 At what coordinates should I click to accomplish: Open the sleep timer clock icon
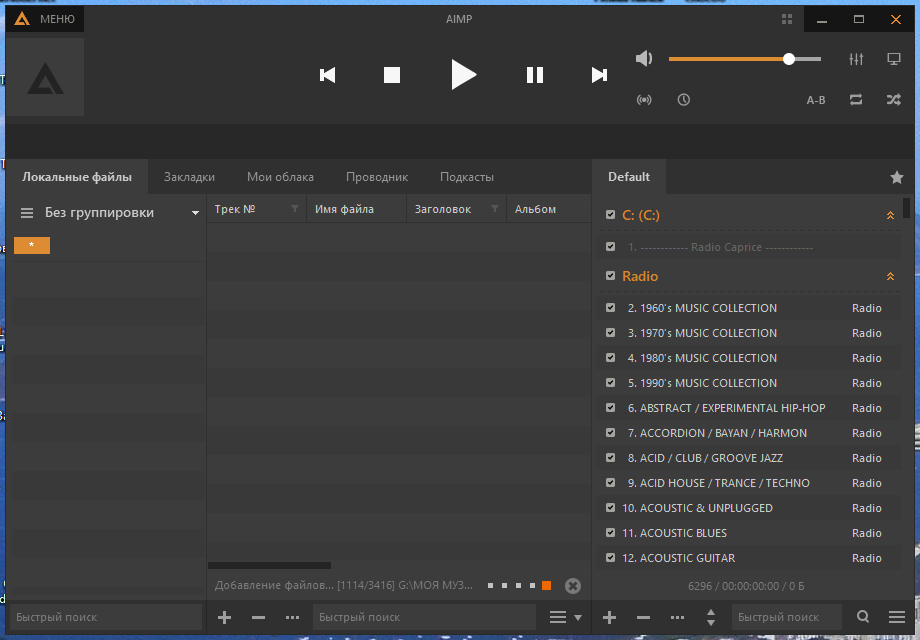(683, 100)
